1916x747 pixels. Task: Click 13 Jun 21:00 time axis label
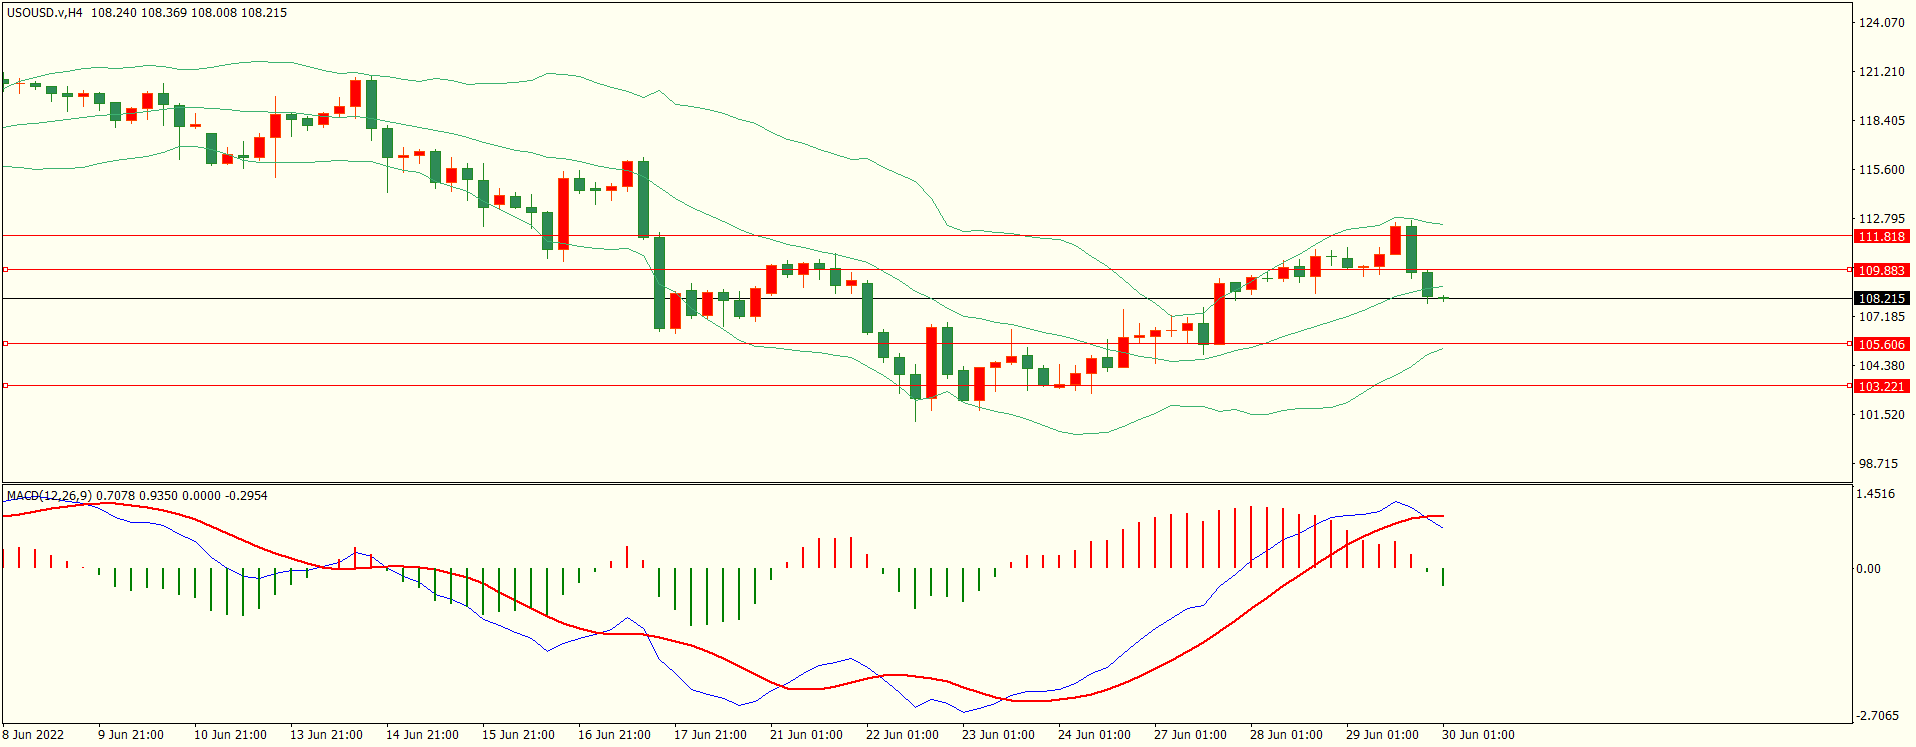click(x=326, y=735)
